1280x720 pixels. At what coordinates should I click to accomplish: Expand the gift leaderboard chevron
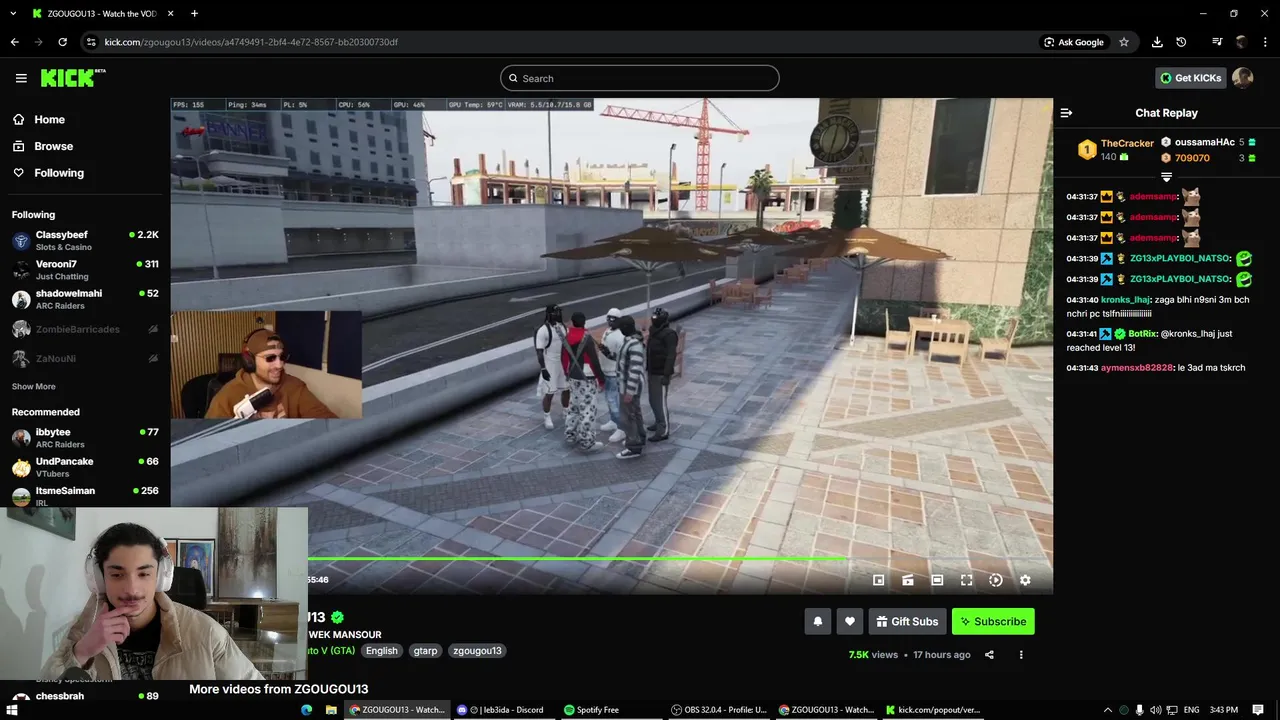point(1166,176)
